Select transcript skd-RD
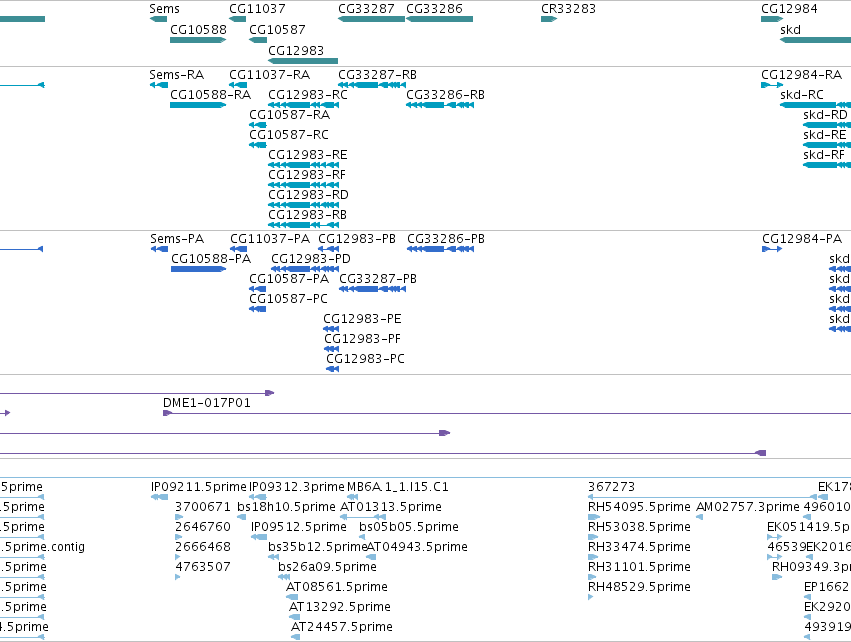Viewport: 851px width, 642px height. pos(825,115)
